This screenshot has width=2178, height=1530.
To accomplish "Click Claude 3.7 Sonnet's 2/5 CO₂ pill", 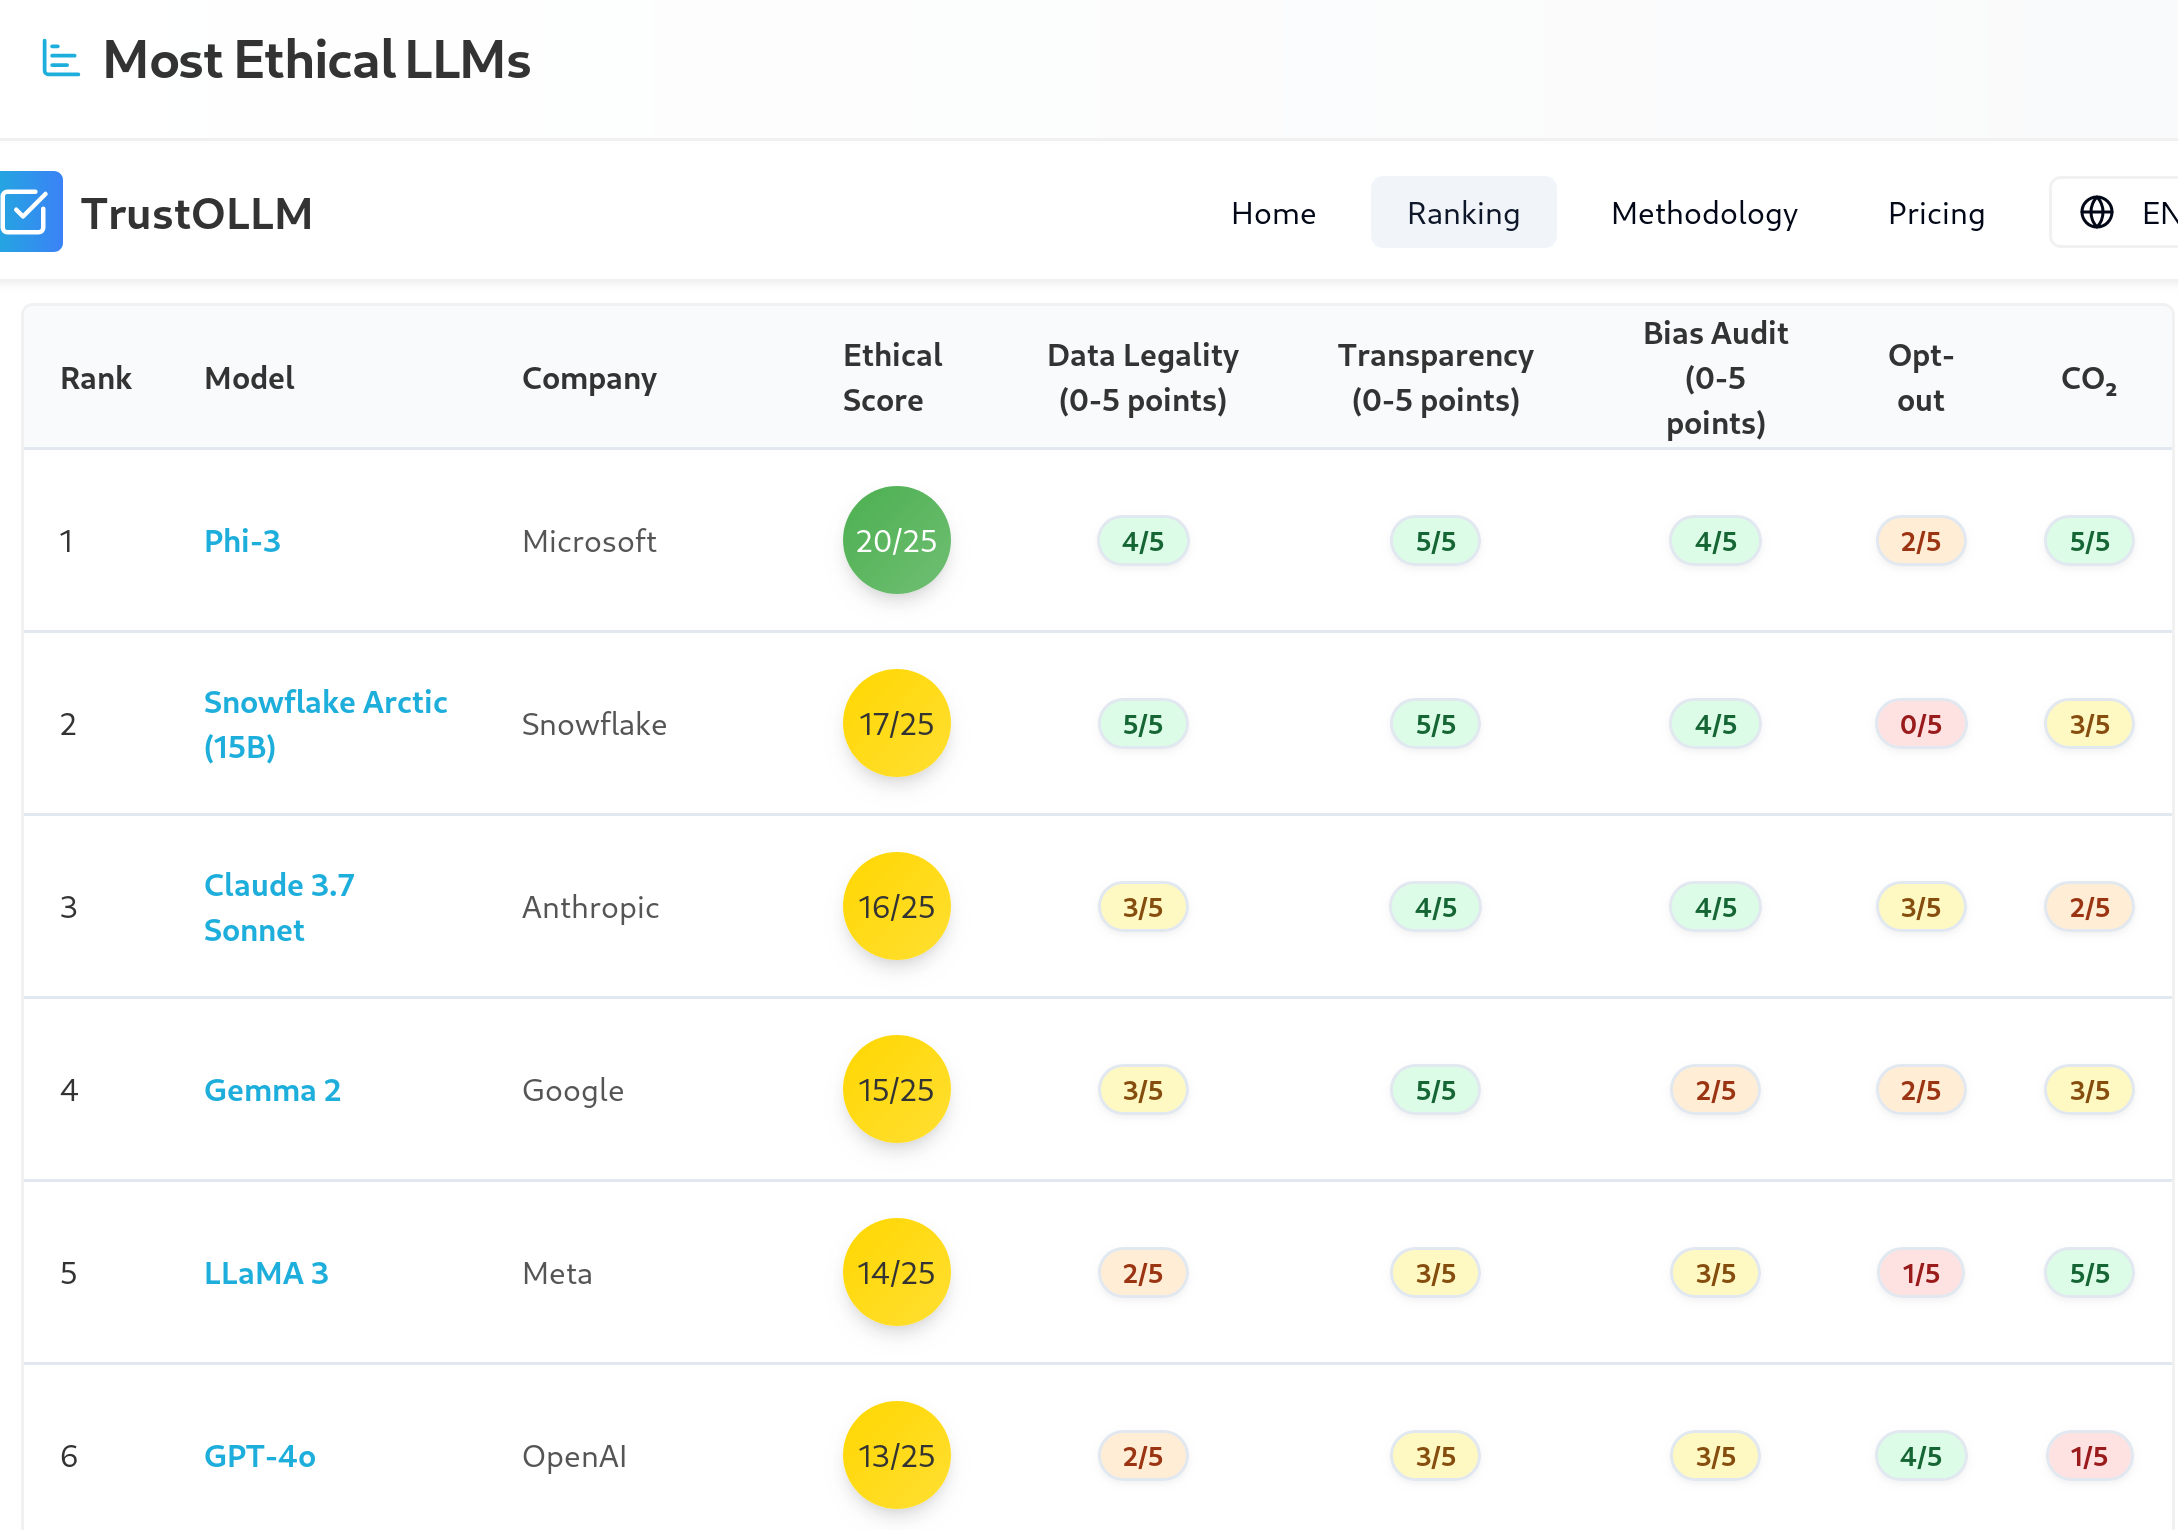I will (x=2089, y=907).
